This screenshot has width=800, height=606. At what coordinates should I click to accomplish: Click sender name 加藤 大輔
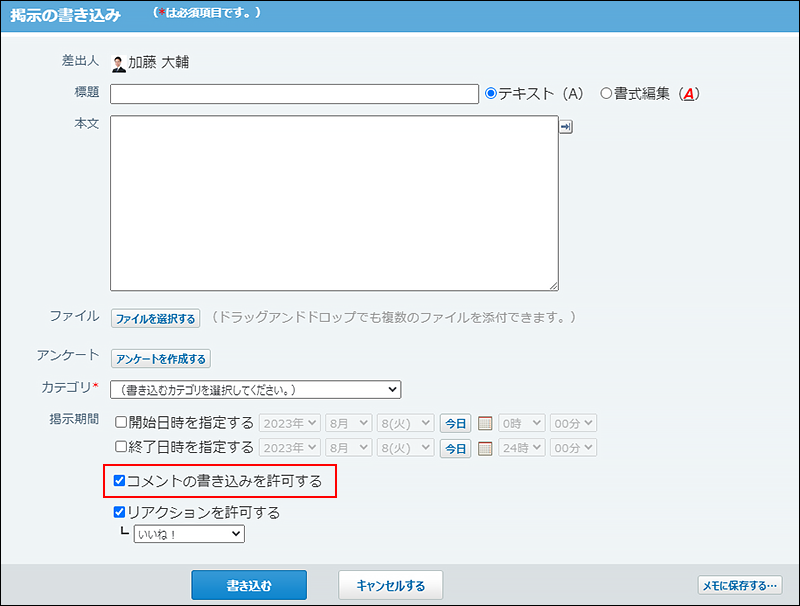coord(159,62)
